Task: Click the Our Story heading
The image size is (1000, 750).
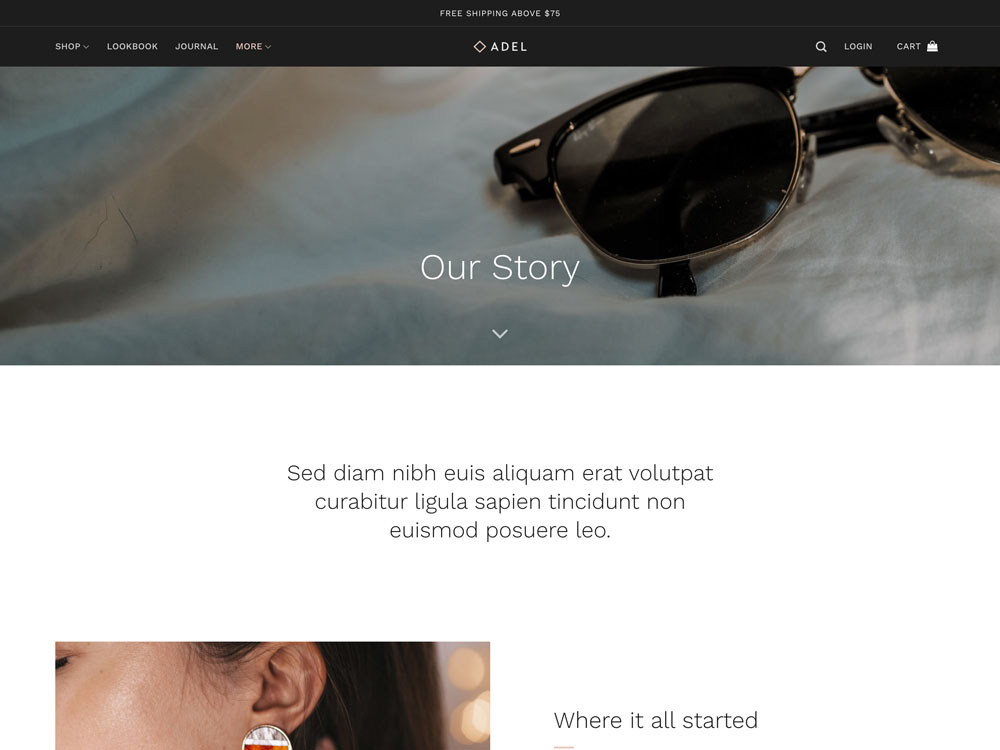Action: pyautogui.click(x=500, y=267)
